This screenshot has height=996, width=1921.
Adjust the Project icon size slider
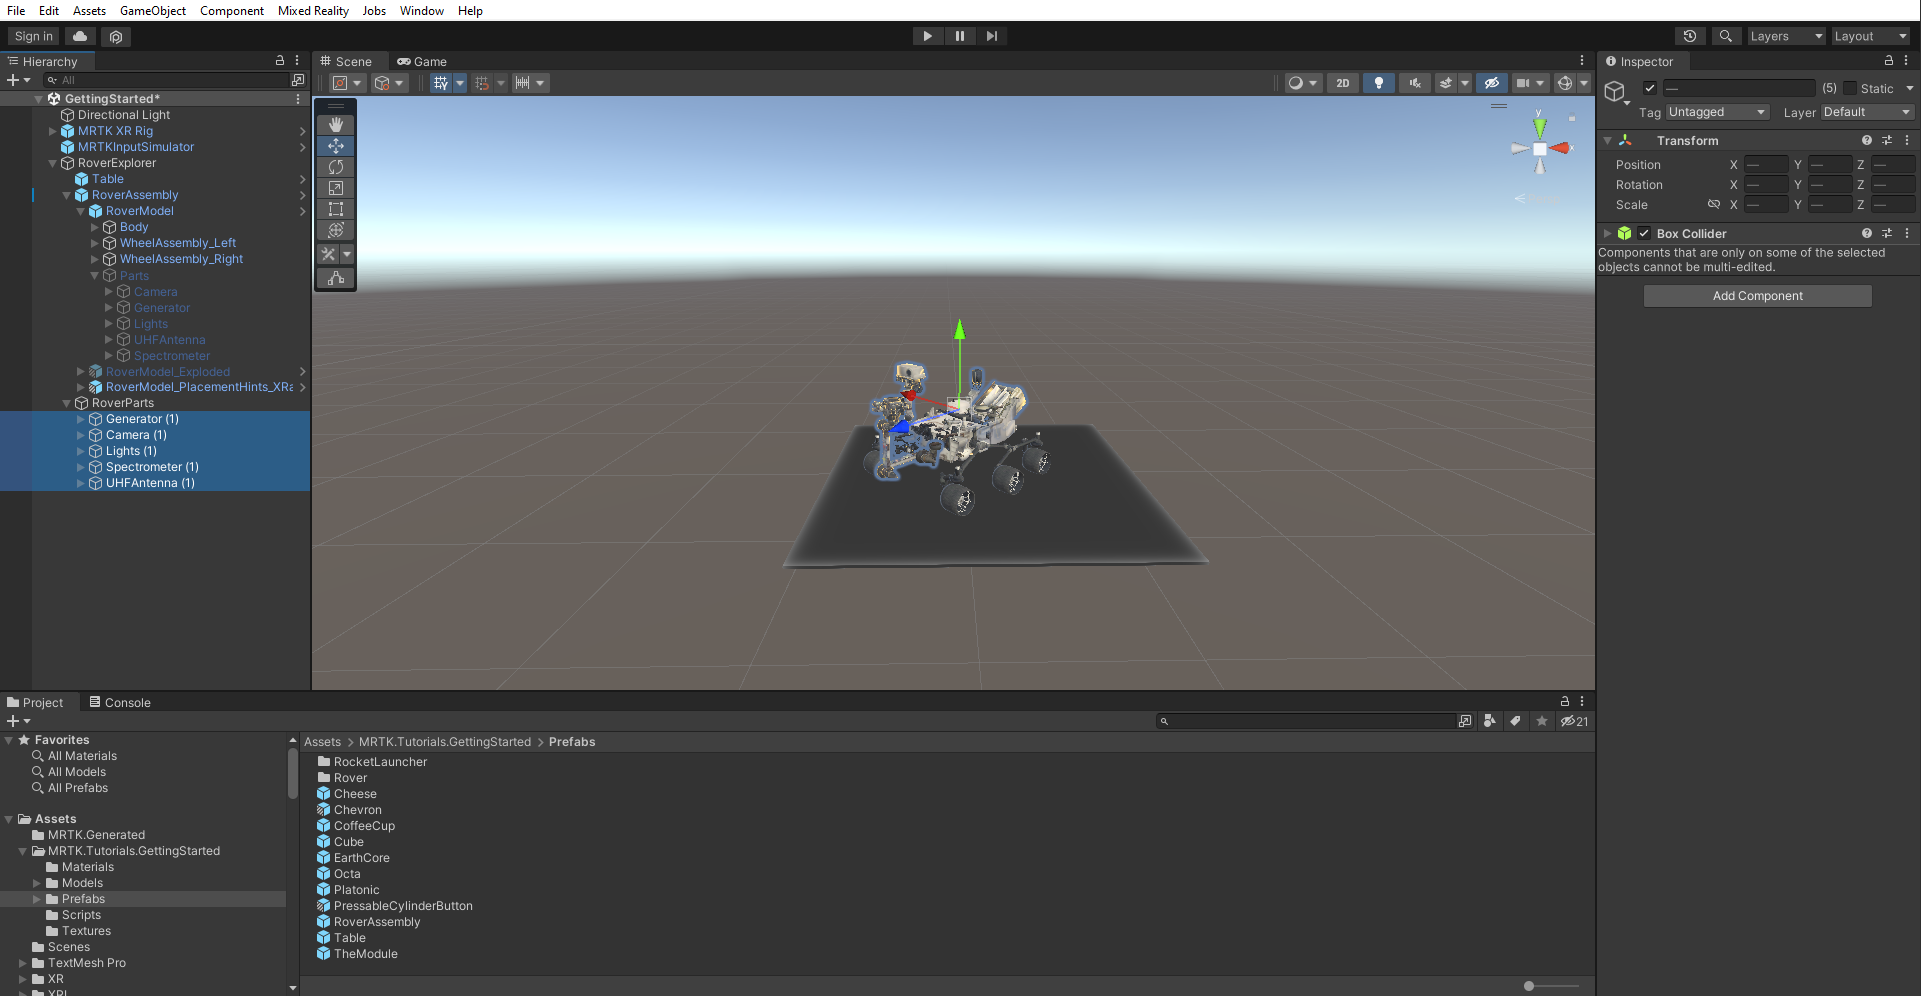click(x=1529, y=986)
